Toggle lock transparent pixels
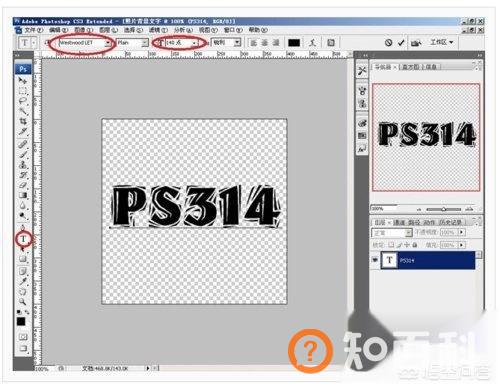Image resolution: width=500 pixels, height=389 pixels. (x=391, y=245)
